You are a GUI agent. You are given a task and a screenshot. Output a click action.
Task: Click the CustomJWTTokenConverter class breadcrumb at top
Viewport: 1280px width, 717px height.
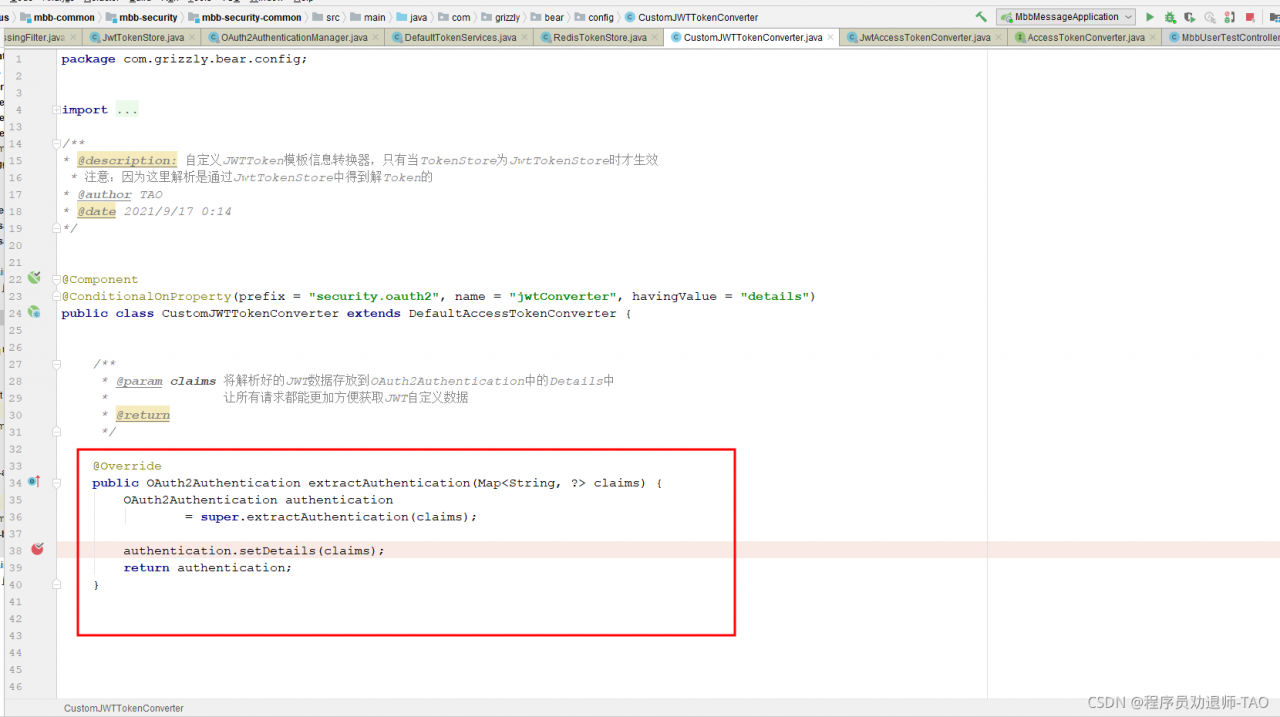(x=691, y=17)
